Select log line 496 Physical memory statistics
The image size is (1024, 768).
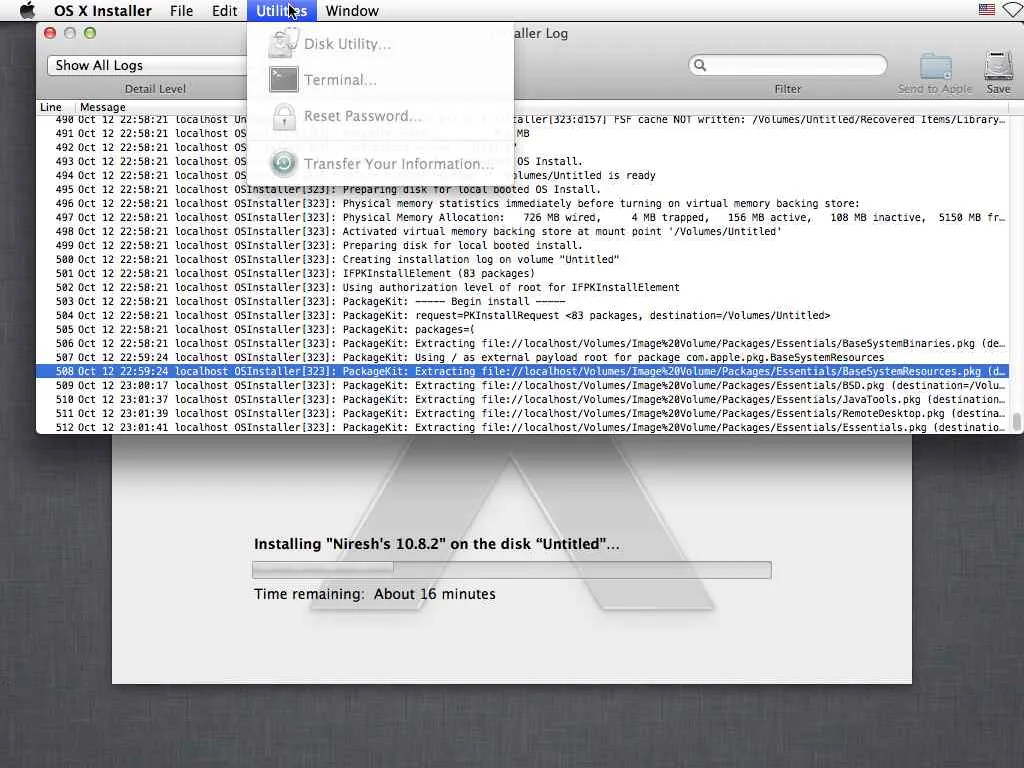[522, 203]
